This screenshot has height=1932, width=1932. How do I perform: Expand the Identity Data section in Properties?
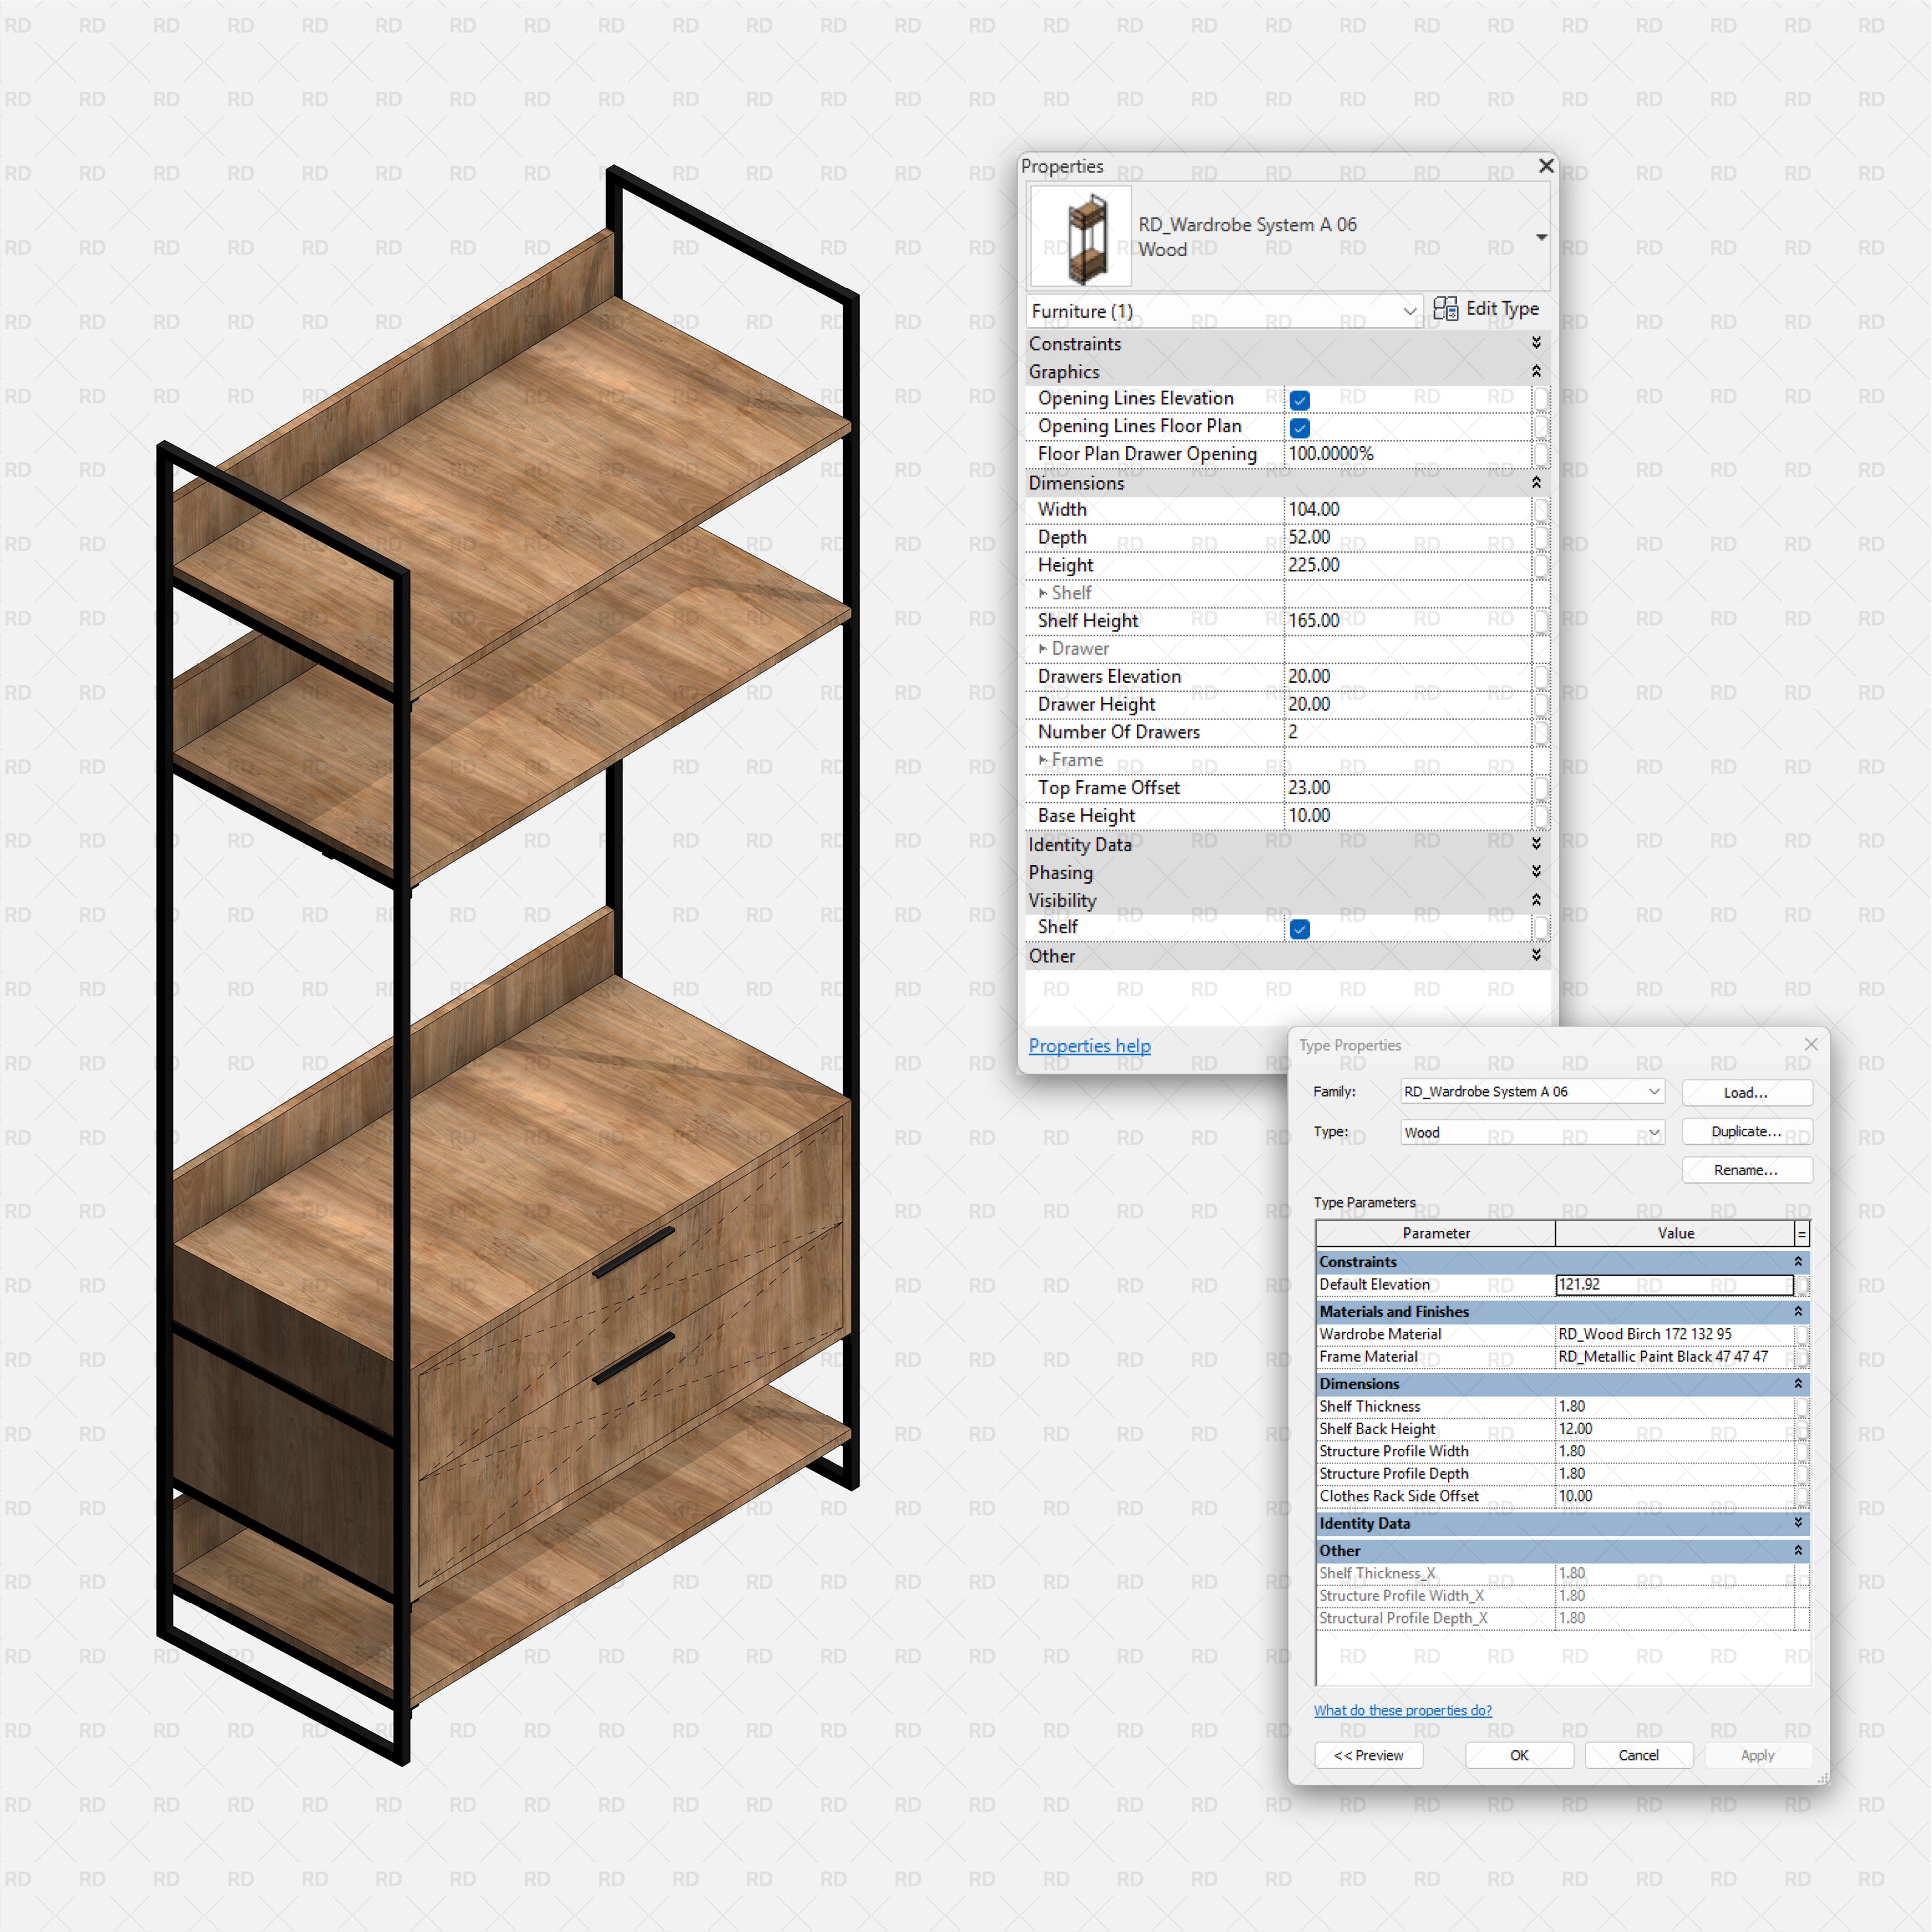point(1536,844)
